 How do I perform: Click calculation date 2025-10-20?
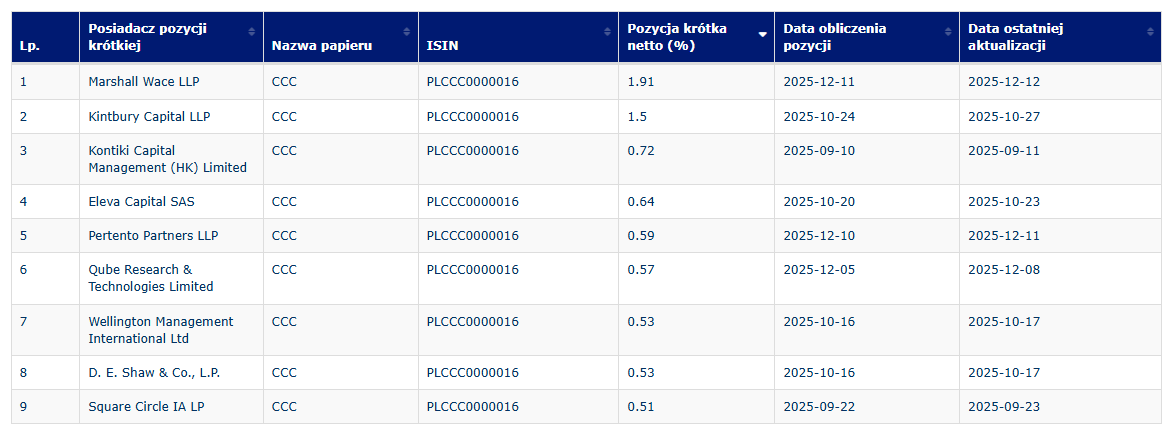tap(819, 202)
